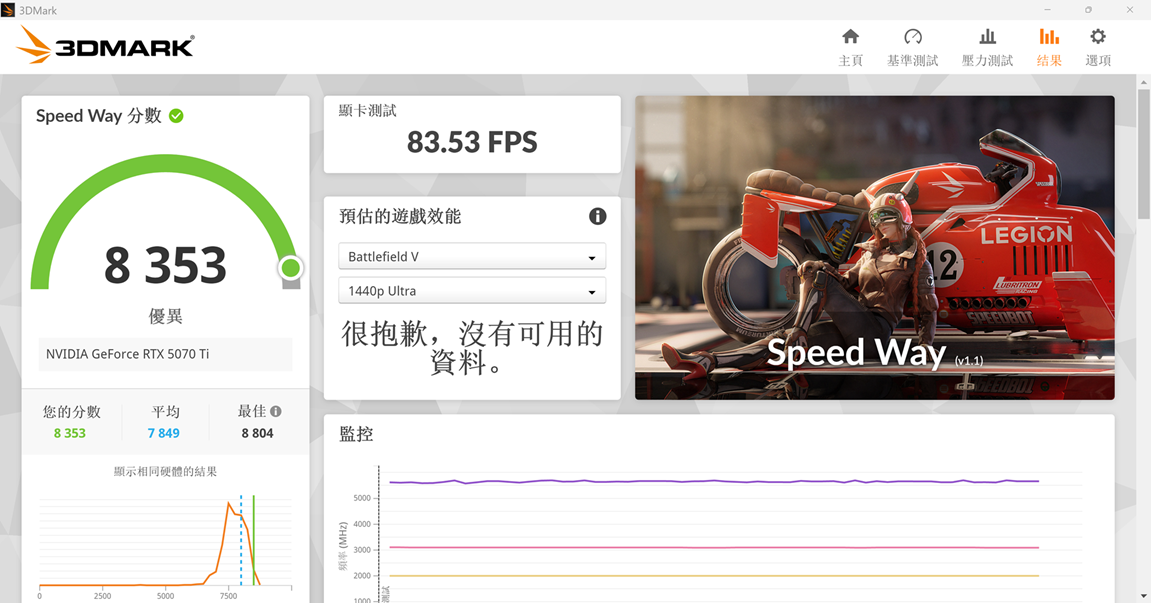
Task: Open the results (結果) bar-chart icon
Action: 1049,37
